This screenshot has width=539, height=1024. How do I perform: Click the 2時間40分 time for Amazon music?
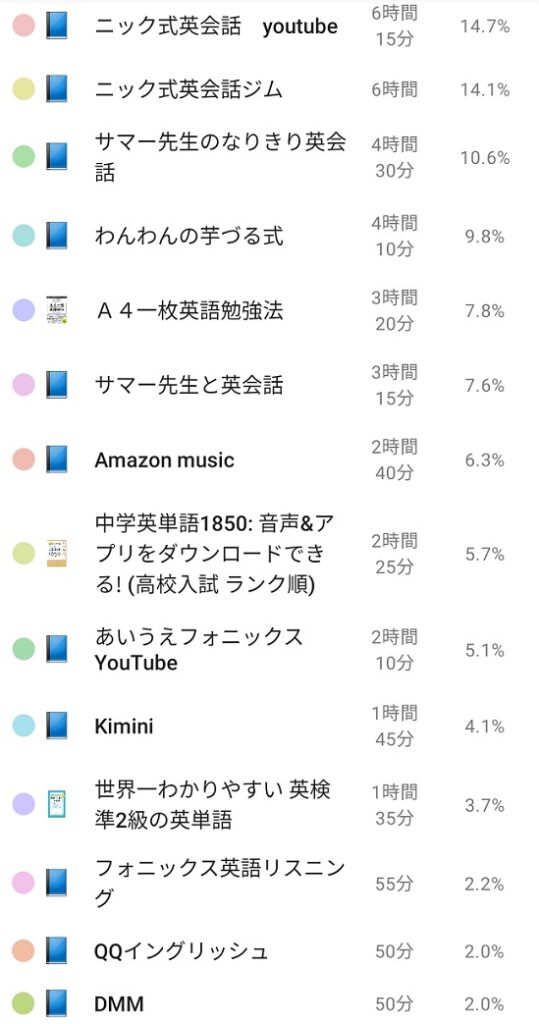395,460
